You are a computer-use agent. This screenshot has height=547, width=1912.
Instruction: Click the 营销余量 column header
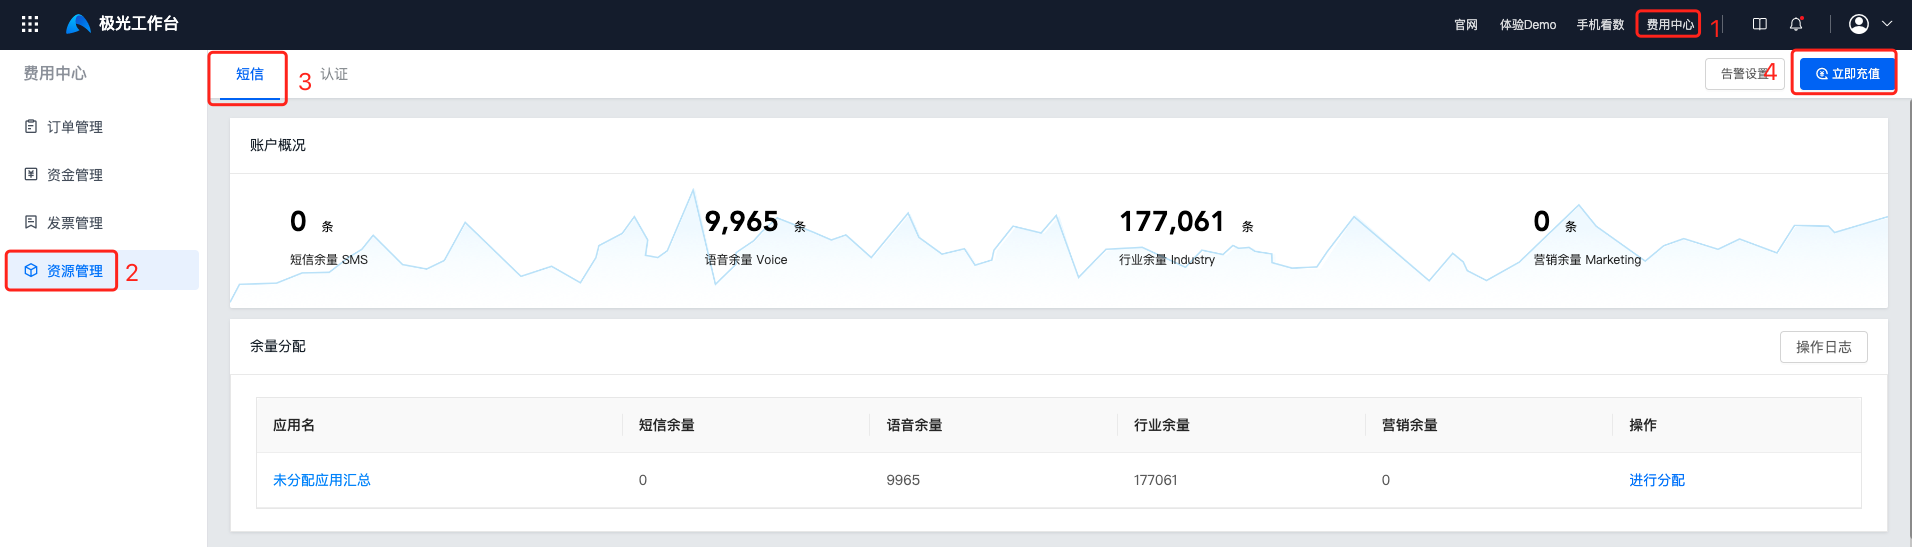1410,425
